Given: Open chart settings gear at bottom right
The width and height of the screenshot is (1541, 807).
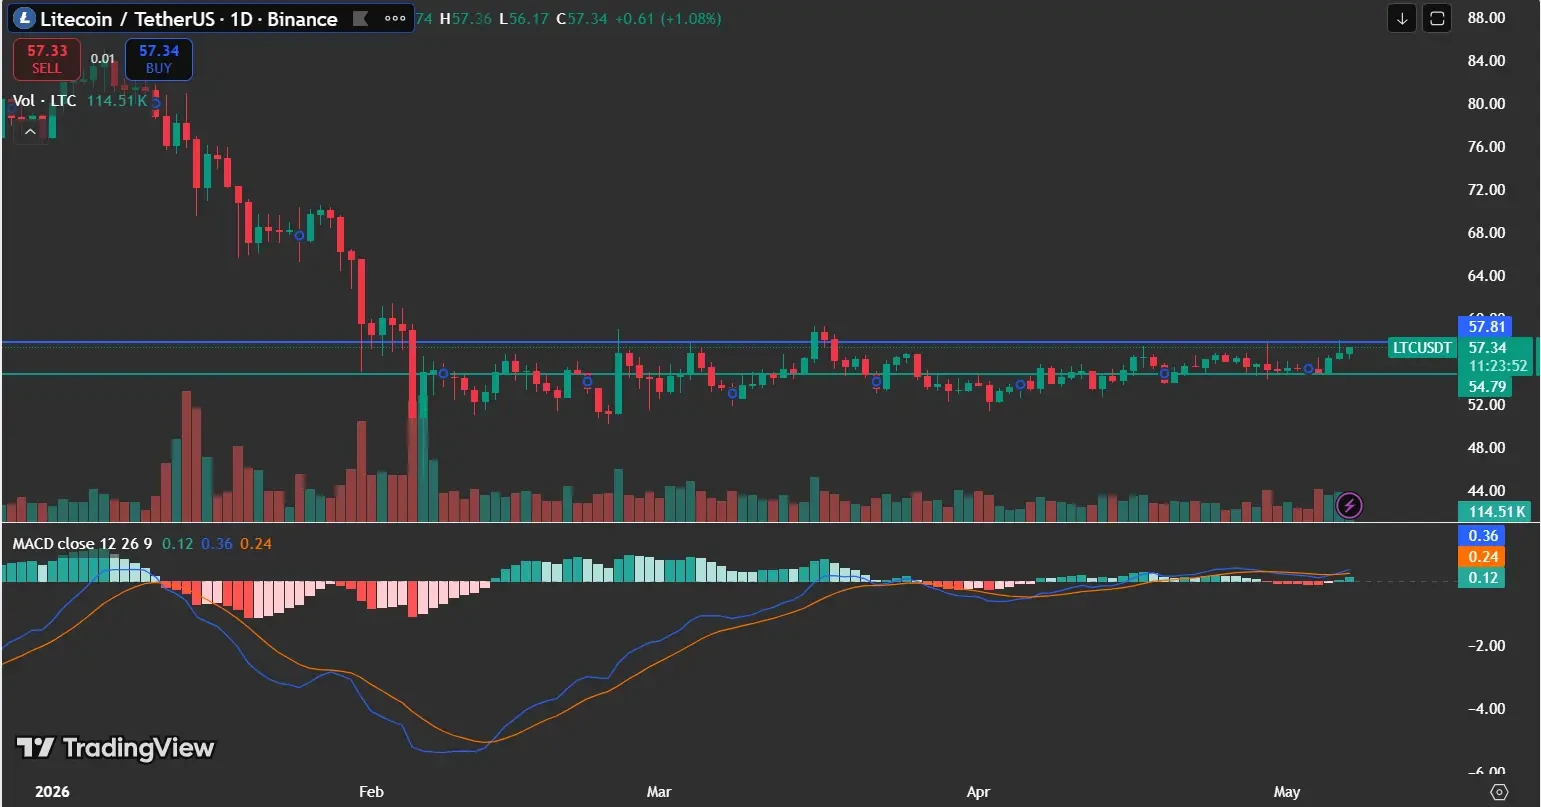Looking at the screenshot, I should click(1499, 792).
